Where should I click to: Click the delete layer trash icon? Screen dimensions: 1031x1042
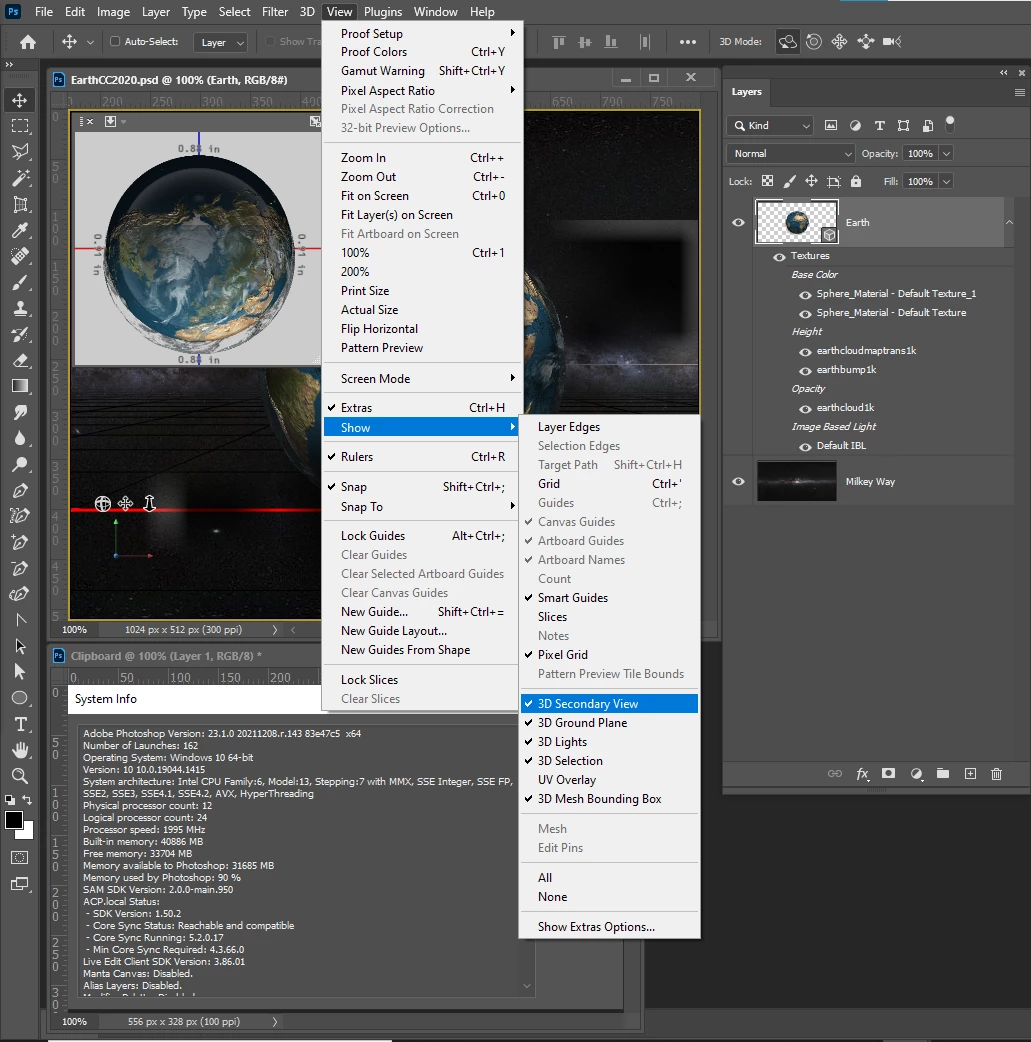pyautogui.click(x=996, y=774)
